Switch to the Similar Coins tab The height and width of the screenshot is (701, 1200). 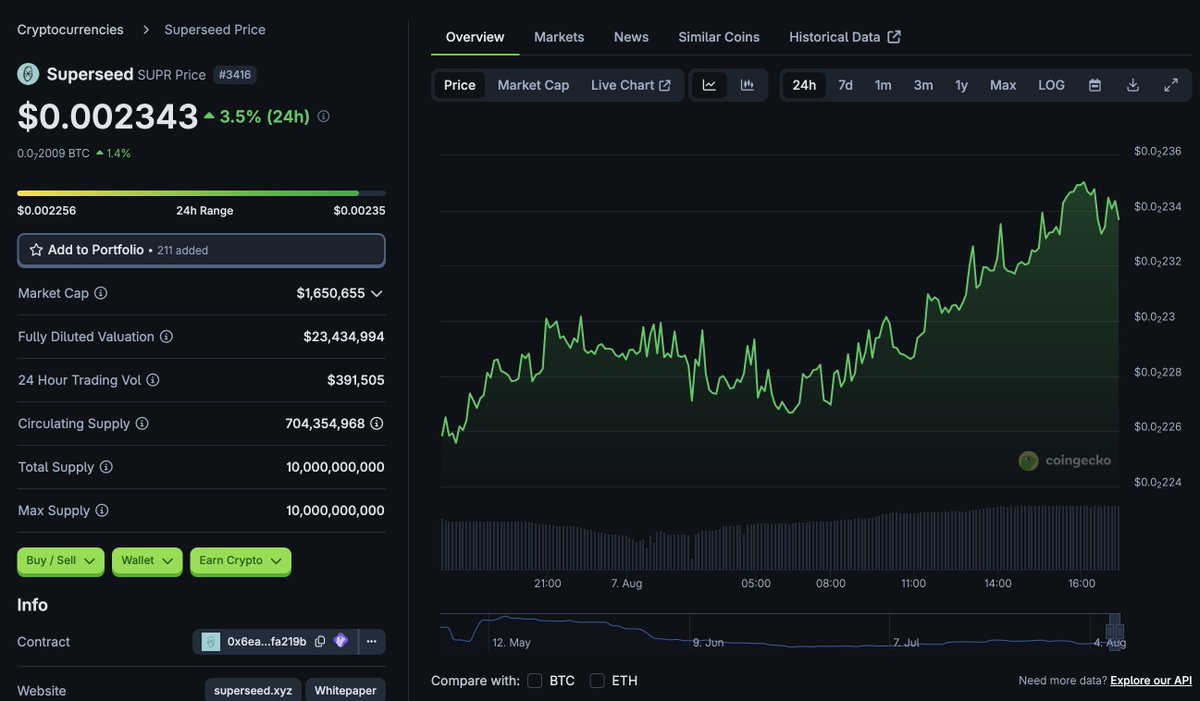tap(719, 37)
